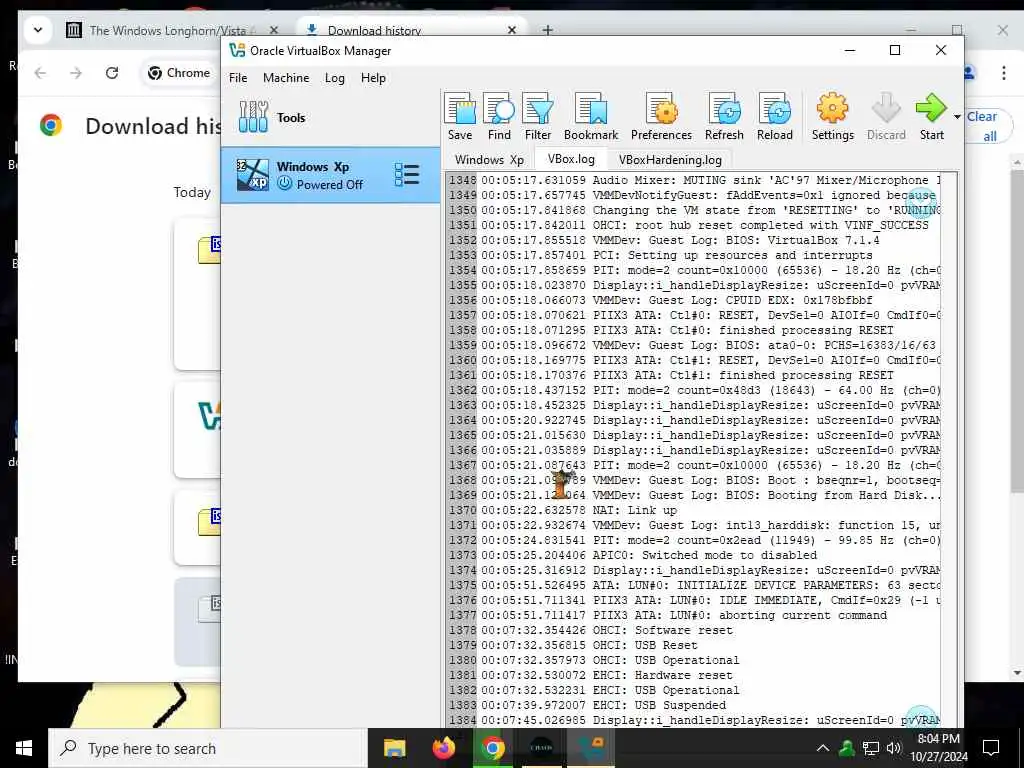This screenshot has width=1024, height=768.
Task: Switch to the VBoxHardening.log tab
Action: [x=670, y=159]
